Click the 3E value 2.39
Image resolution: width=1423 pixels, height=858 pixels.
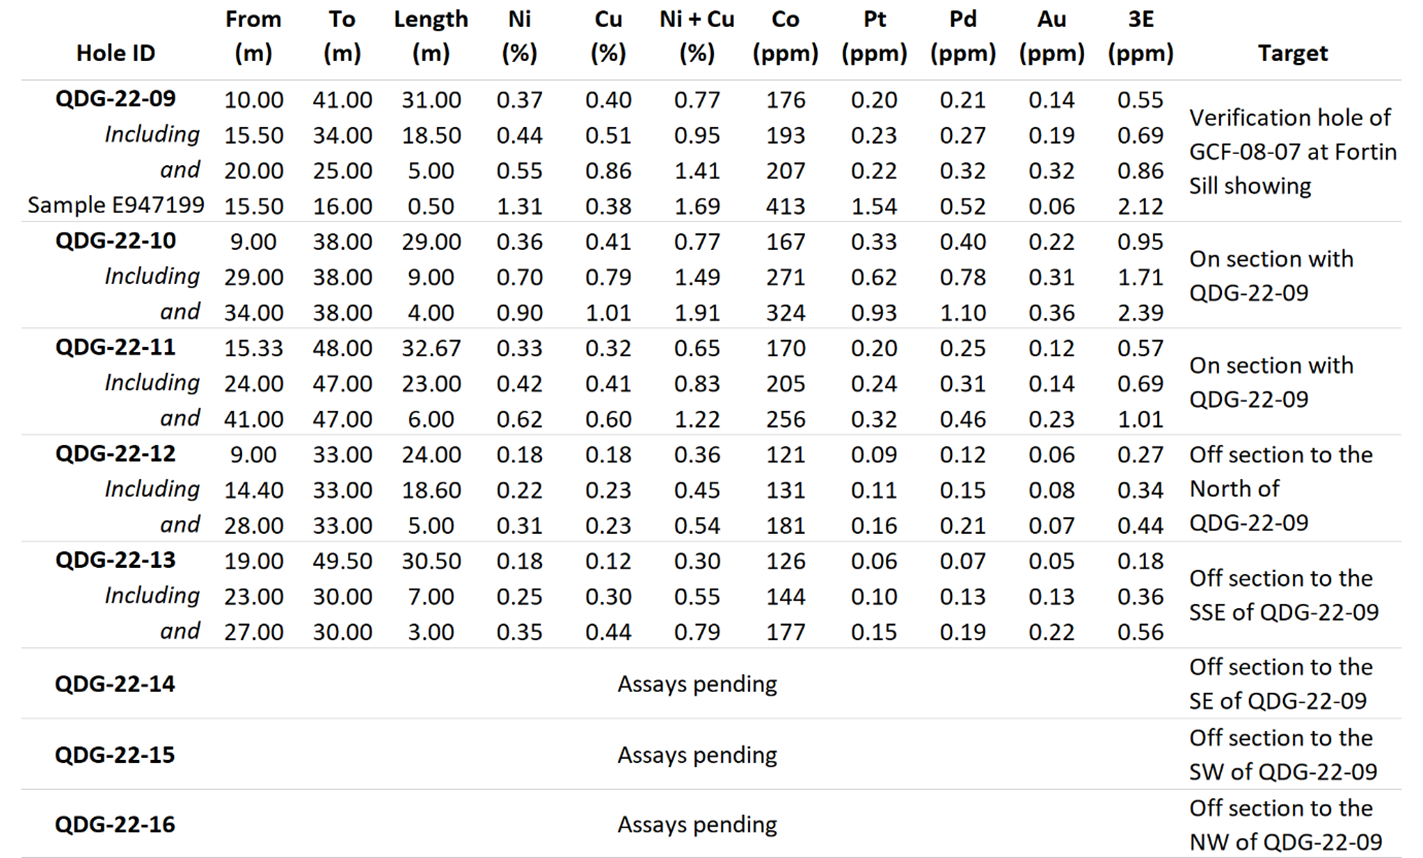pos(1140,313)
